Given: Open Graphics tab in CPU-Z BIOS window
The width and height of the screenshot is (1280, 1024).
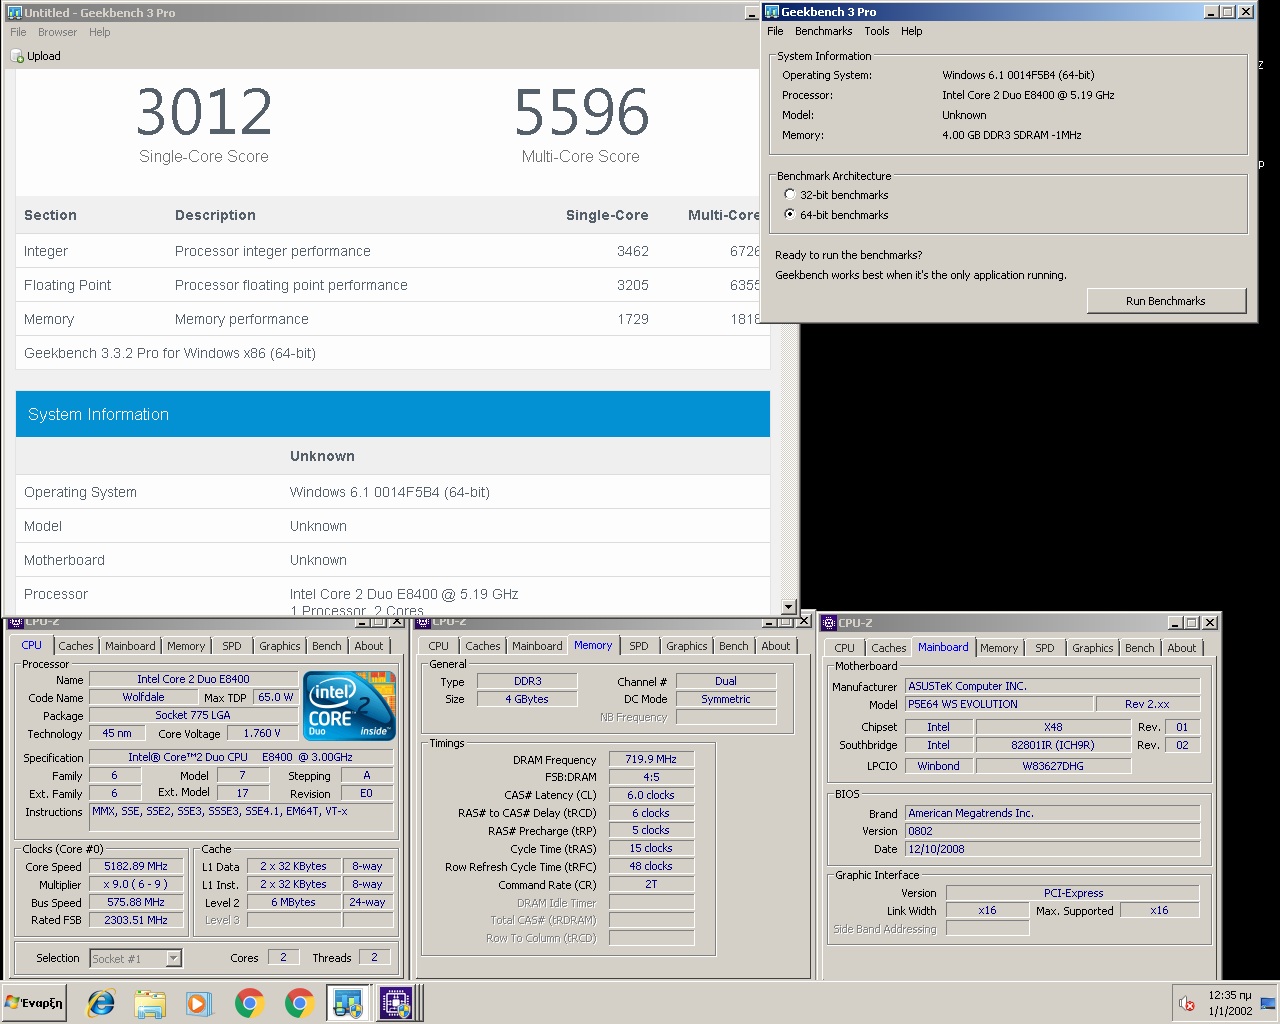Looking at the screenshot, I should click(1093, 648).
